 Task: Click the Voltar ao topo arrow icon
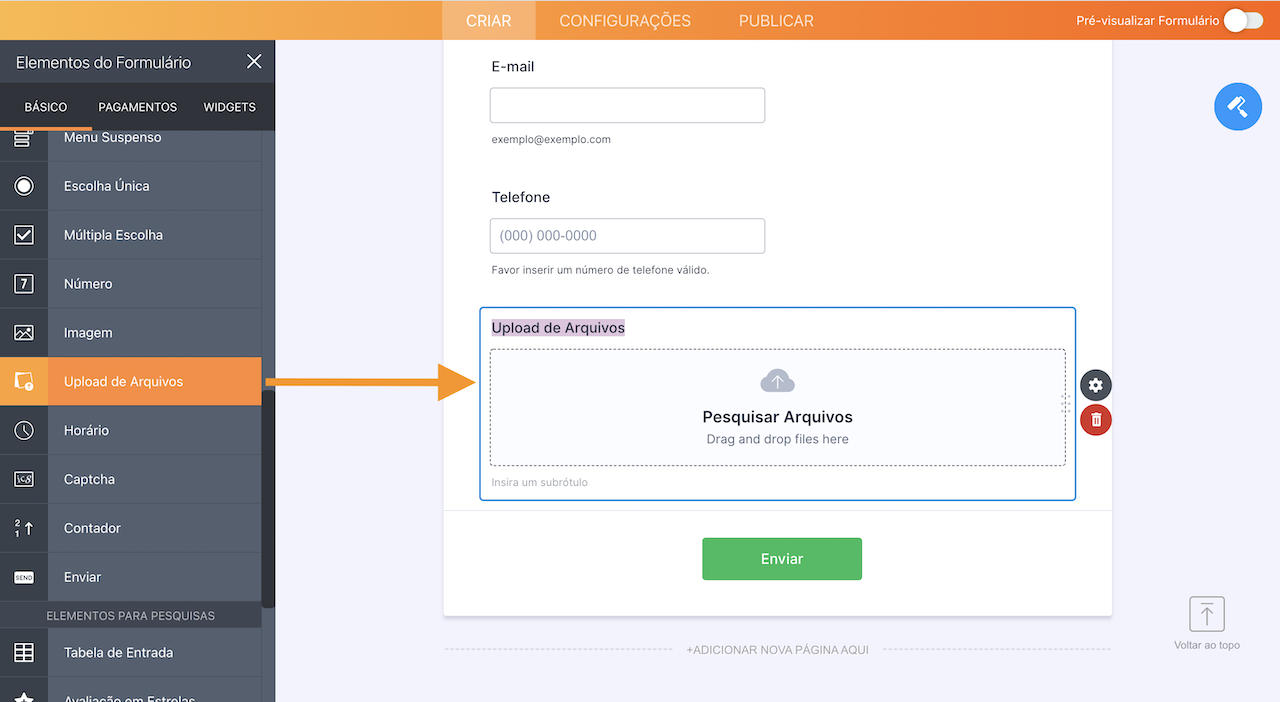[1207, 614]
